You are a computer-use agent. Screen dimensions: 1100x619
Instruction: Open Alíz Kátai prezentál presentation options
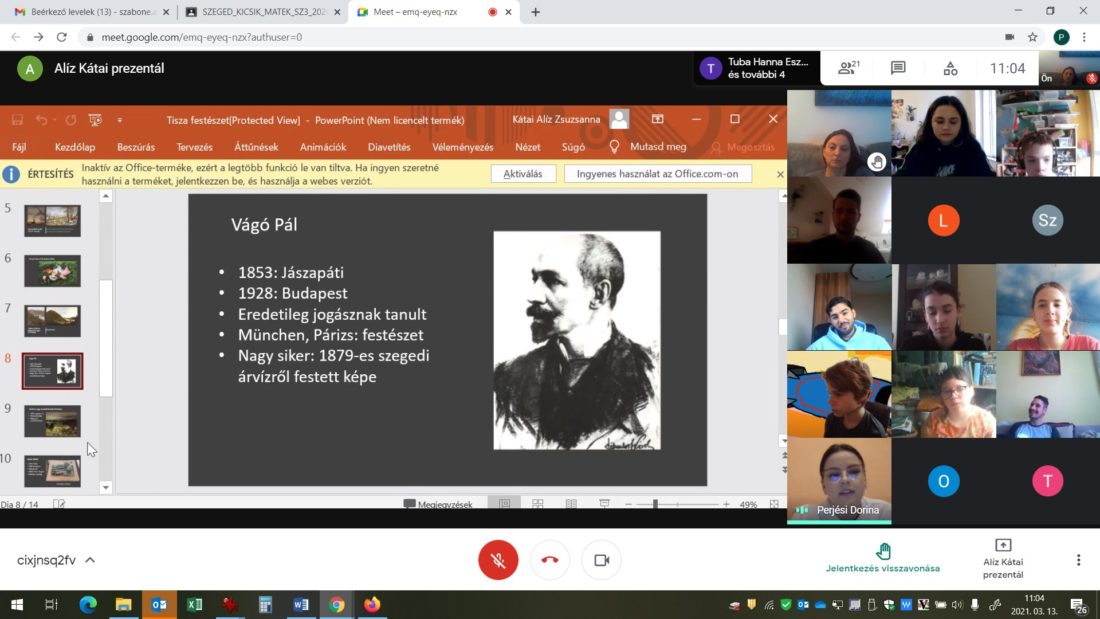pos(1003,559)
